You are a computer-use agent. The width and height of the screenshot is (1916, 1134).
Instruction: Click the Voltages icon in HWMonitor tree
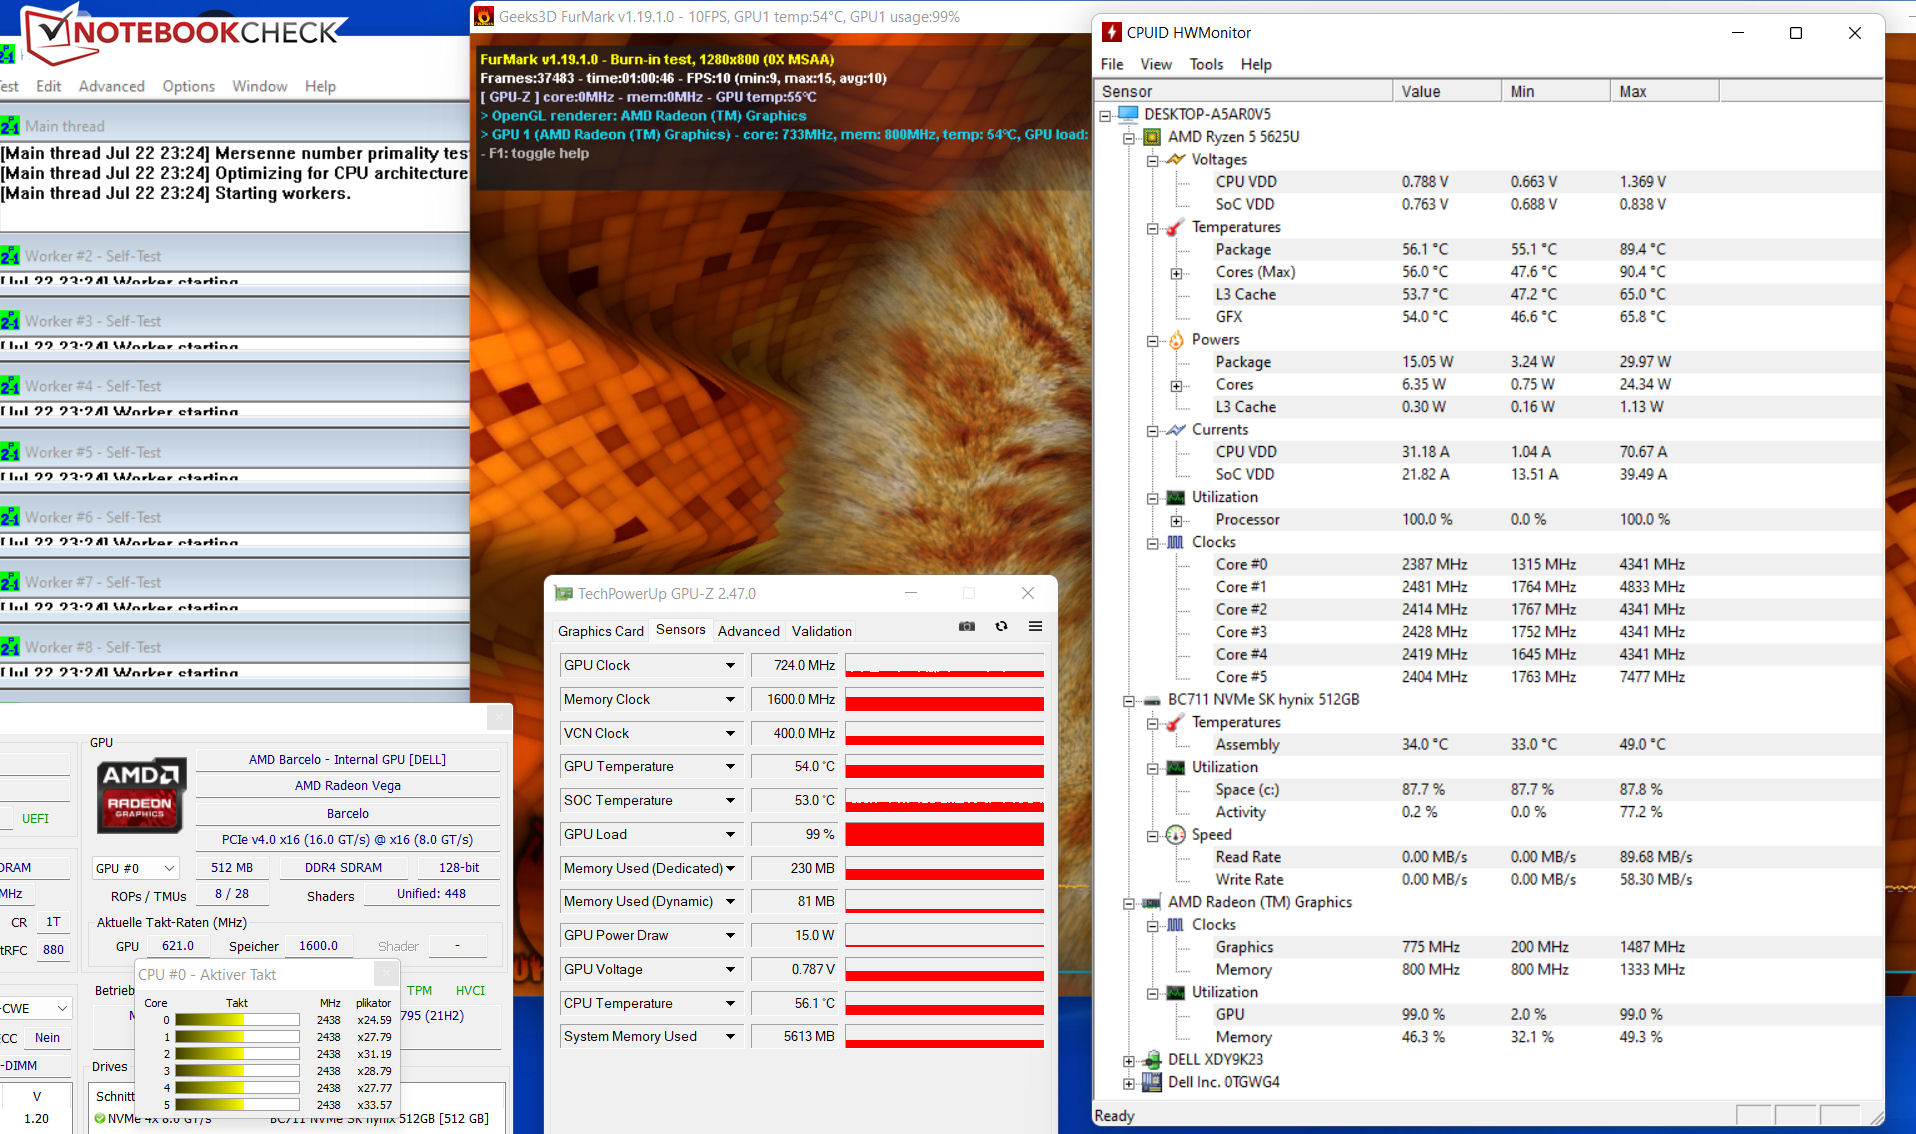coord(1176,159)
